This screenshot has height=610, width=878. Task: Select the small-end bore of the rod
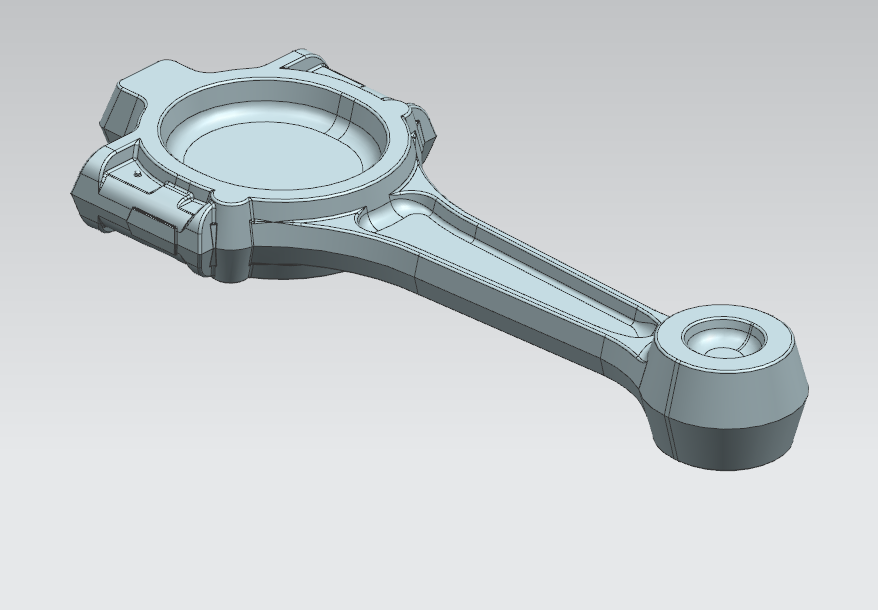pos(723,339)
